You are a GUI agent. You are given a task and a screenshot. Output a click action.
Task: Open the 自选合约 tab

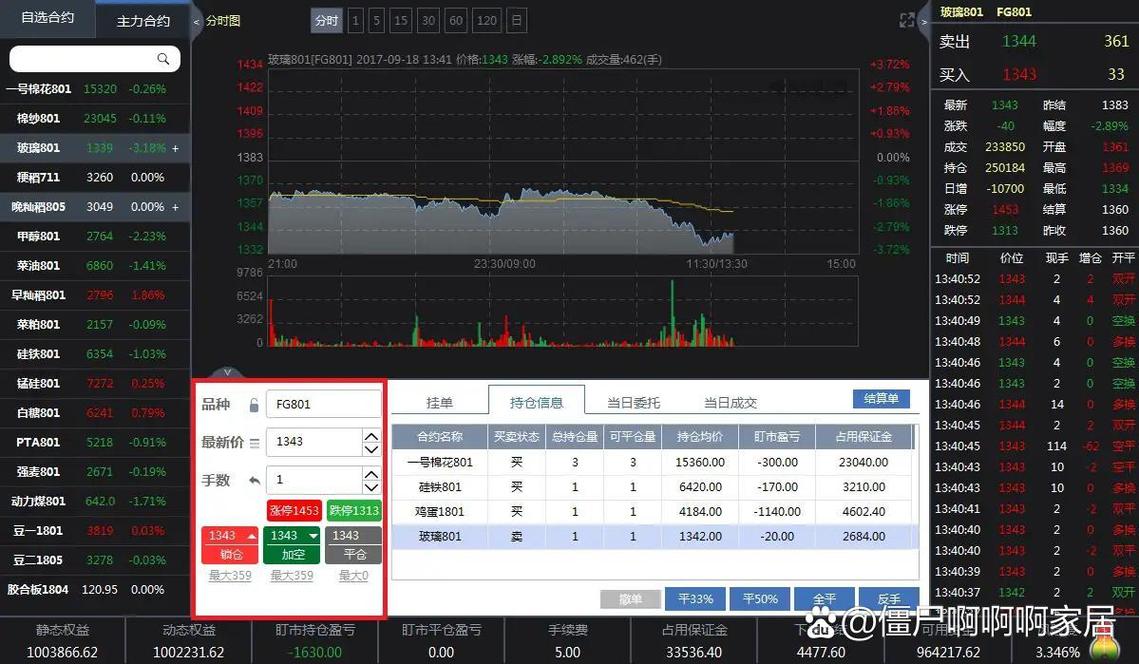click(46, 19)
